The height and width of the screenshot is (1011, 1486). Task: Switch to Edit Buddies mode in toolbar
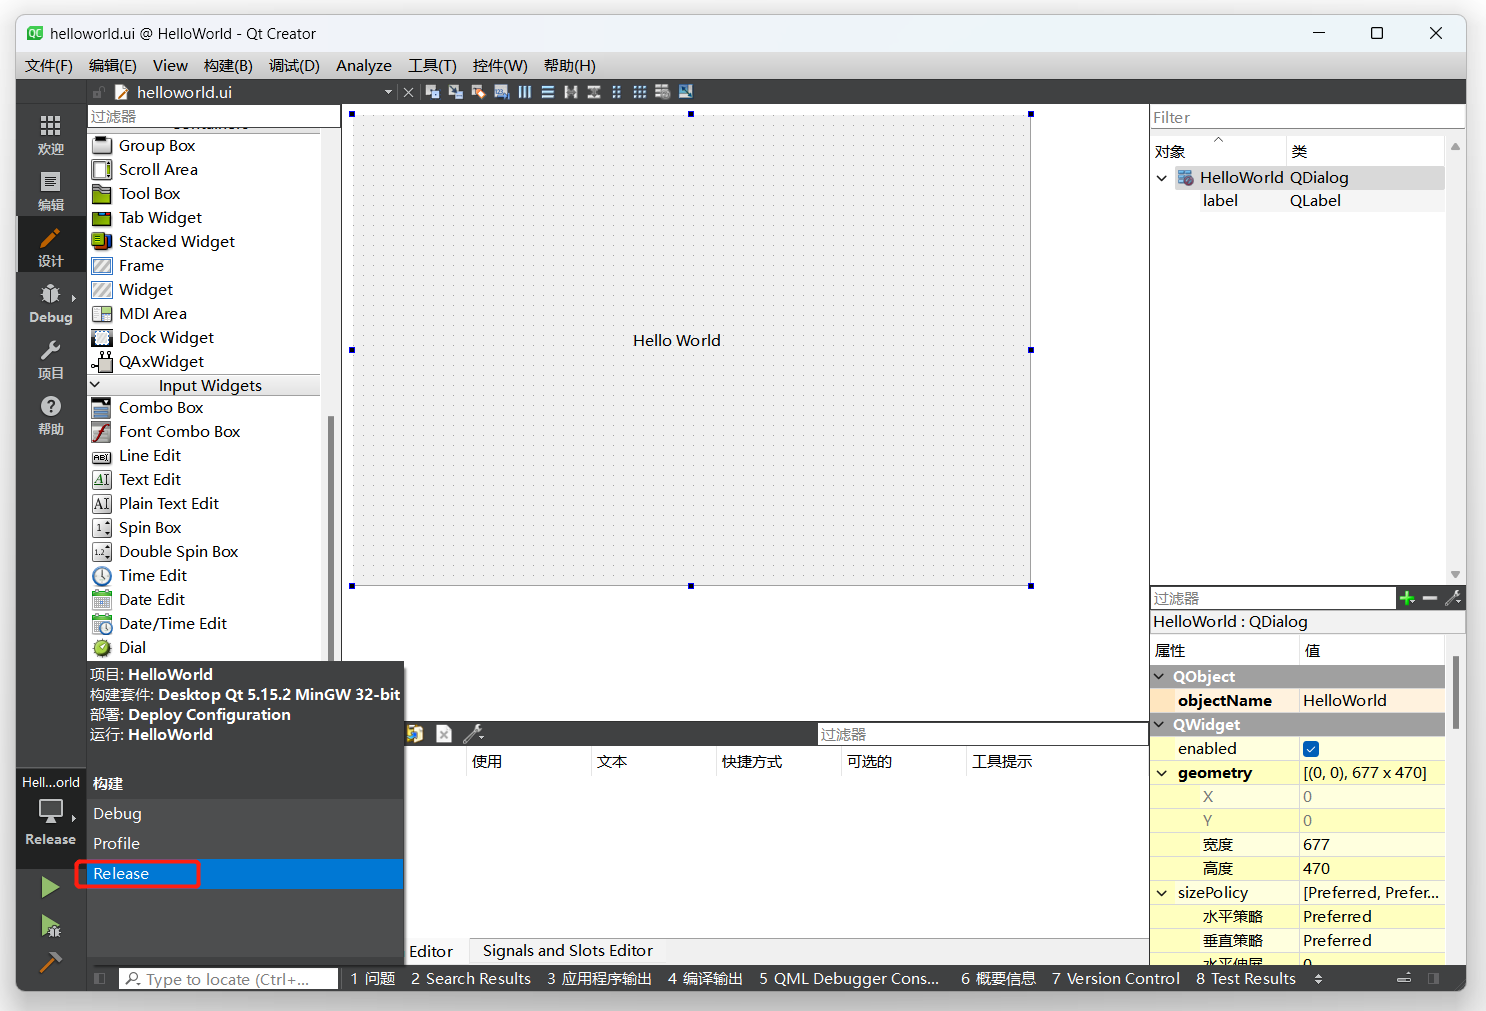[x=478, y=92]
